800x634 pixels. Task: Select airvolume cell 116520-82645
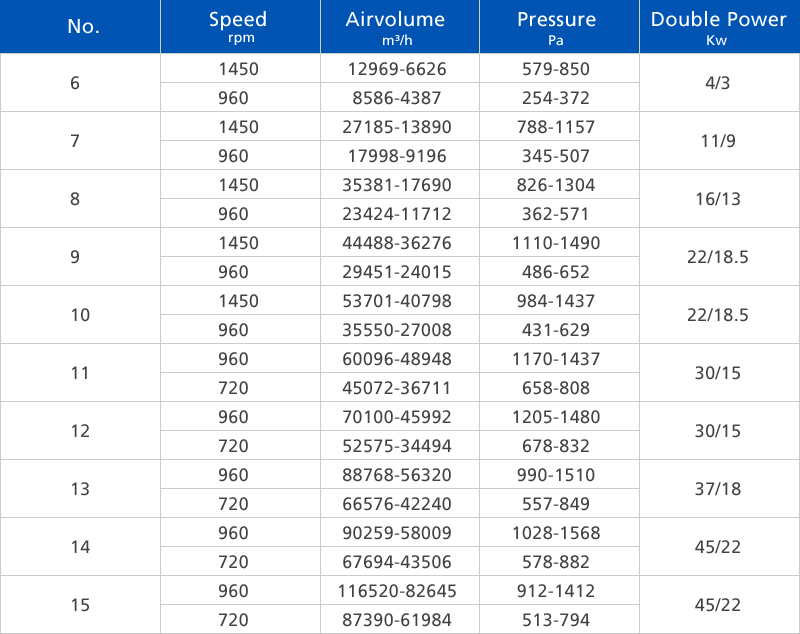click(x=397, y=591)
